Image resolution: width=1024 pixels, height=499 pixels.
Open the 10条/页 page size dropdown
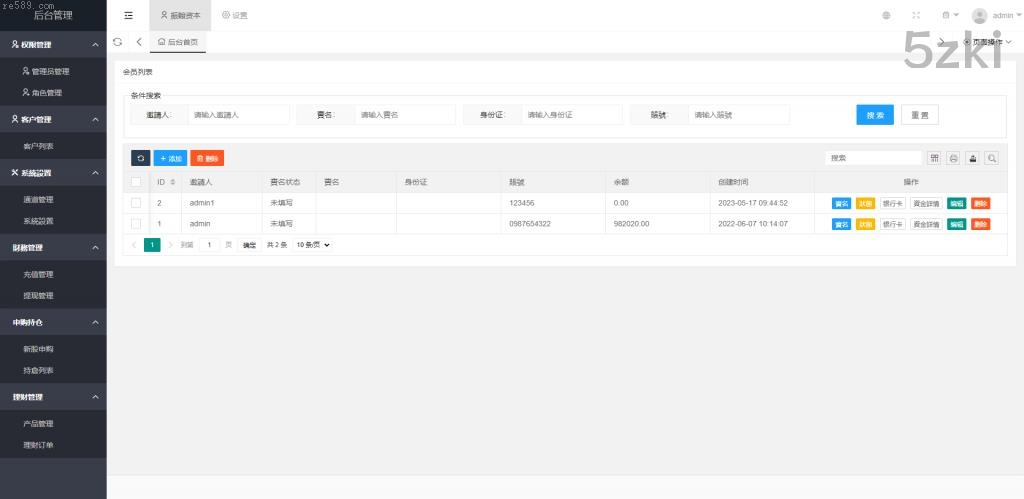coord(312,245)
